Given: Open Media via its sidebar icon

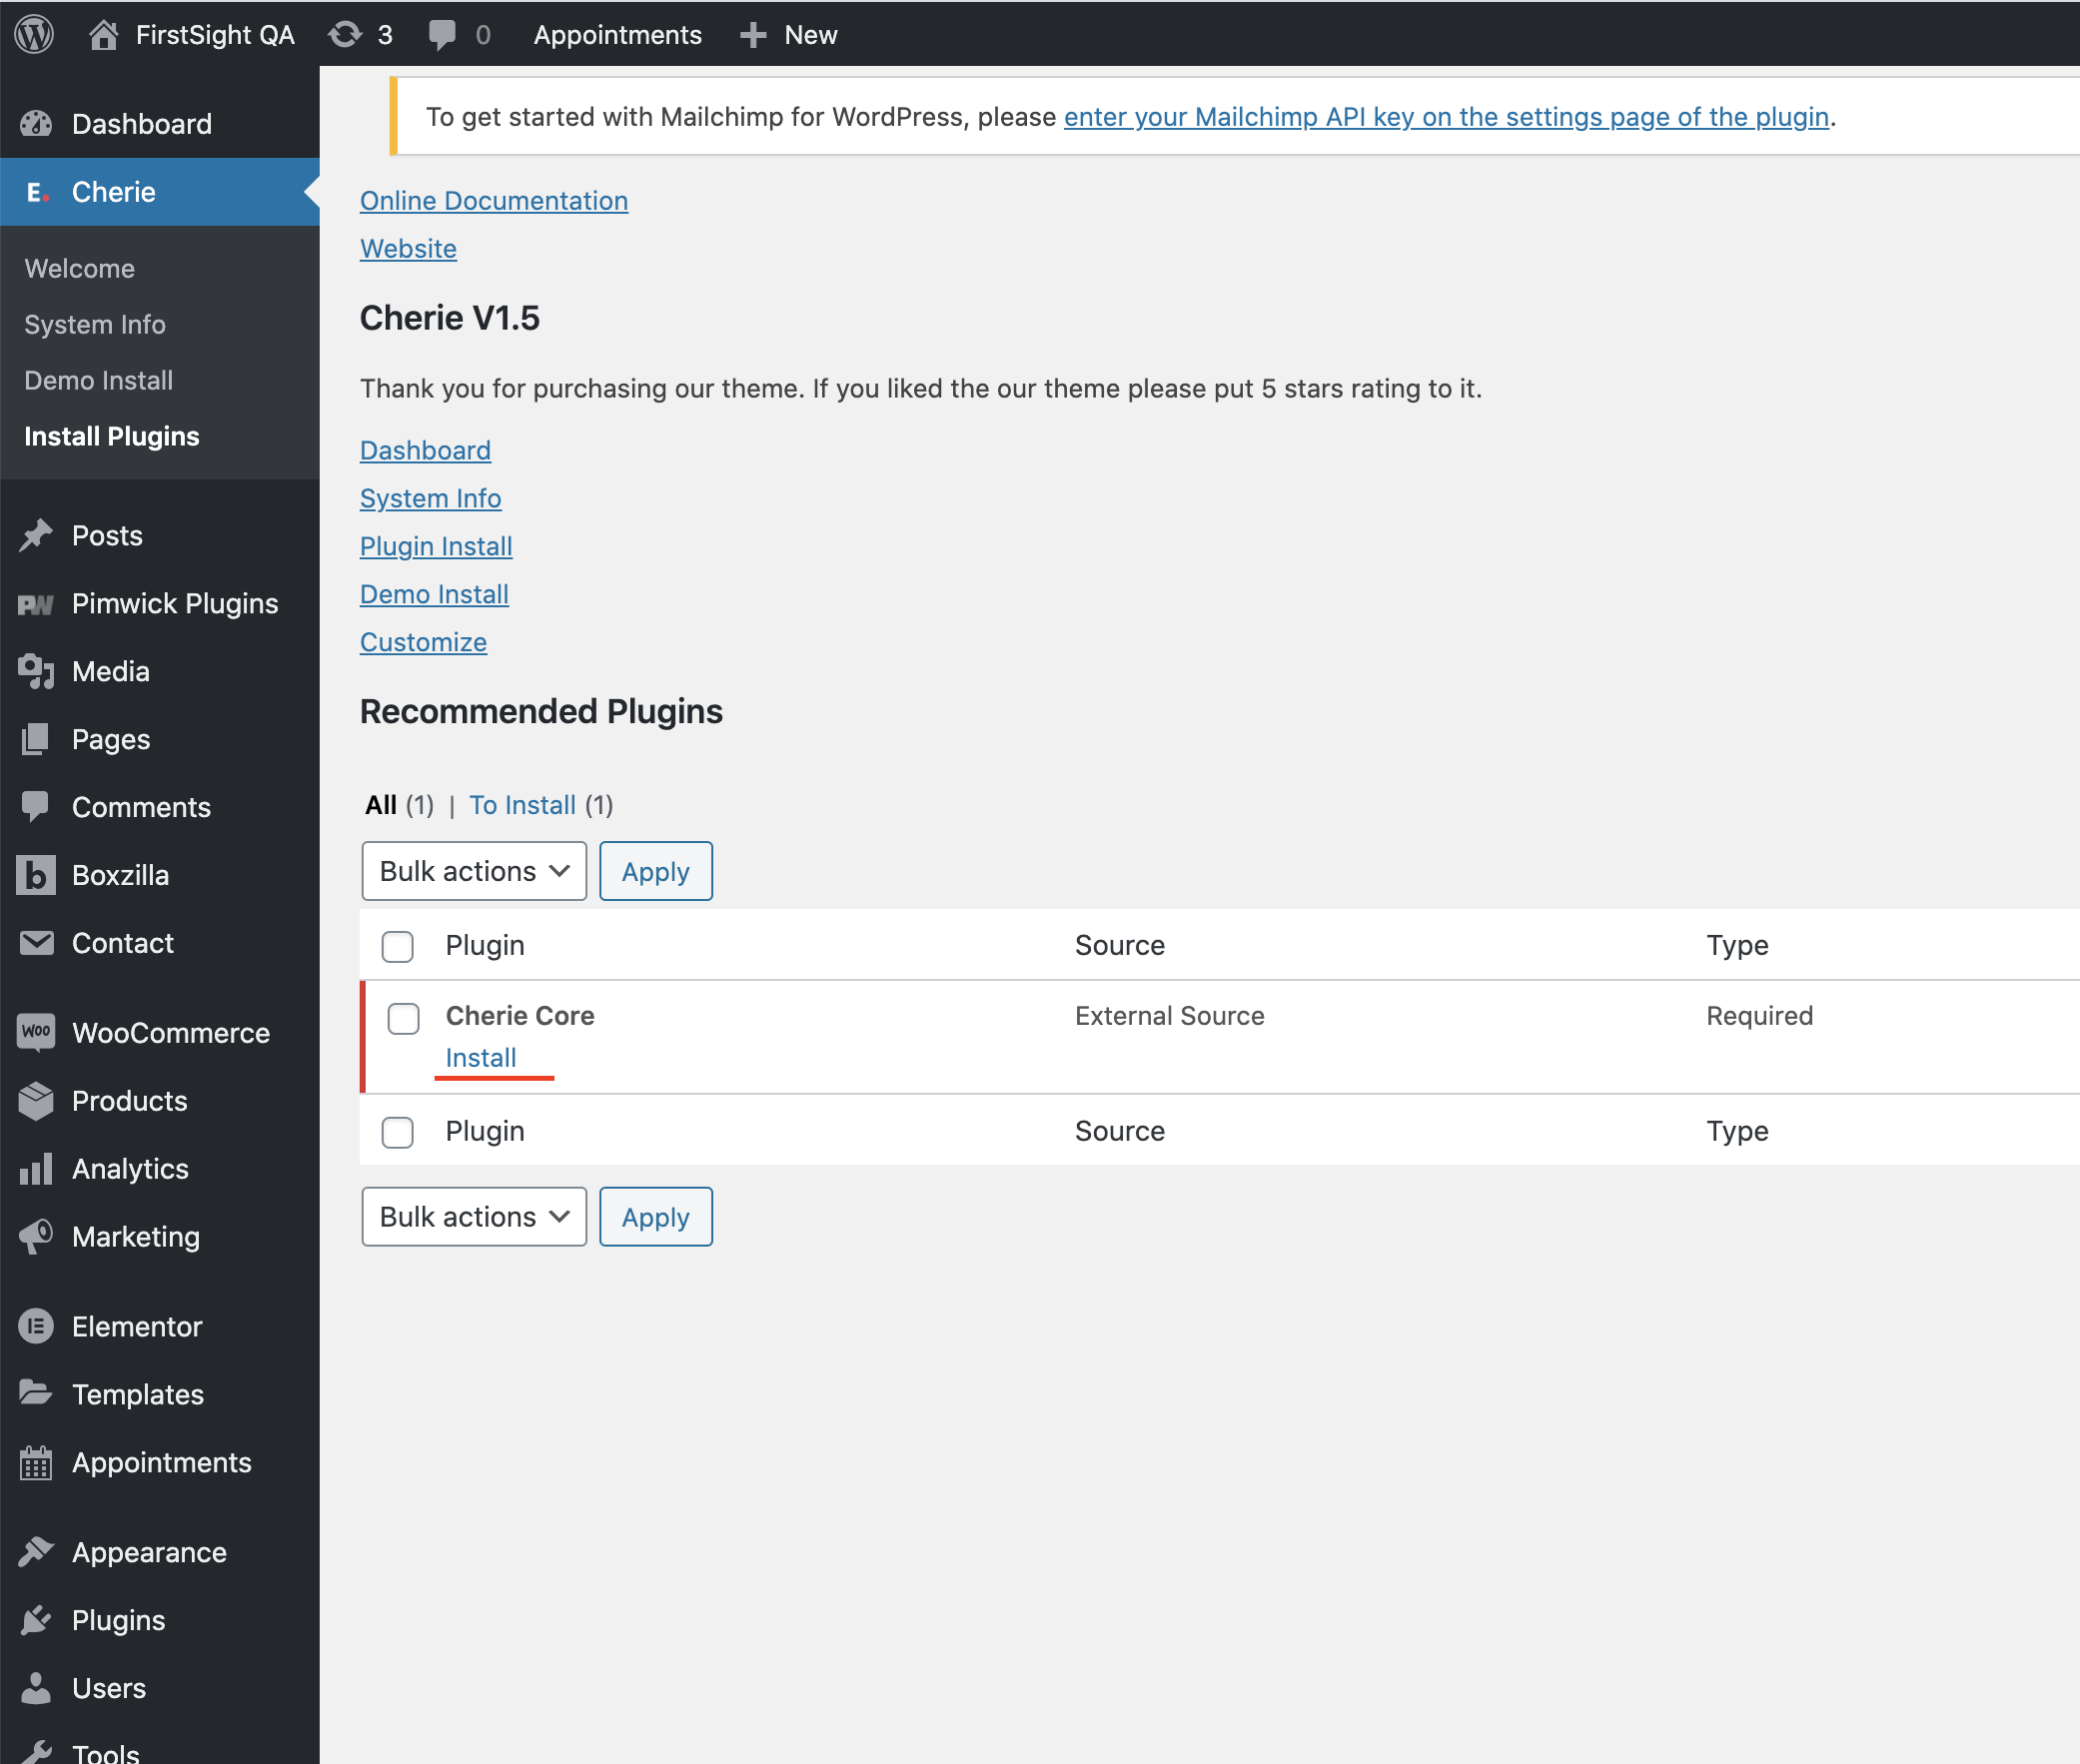Looking at the screenshot, I should click(x=36, y=671).
